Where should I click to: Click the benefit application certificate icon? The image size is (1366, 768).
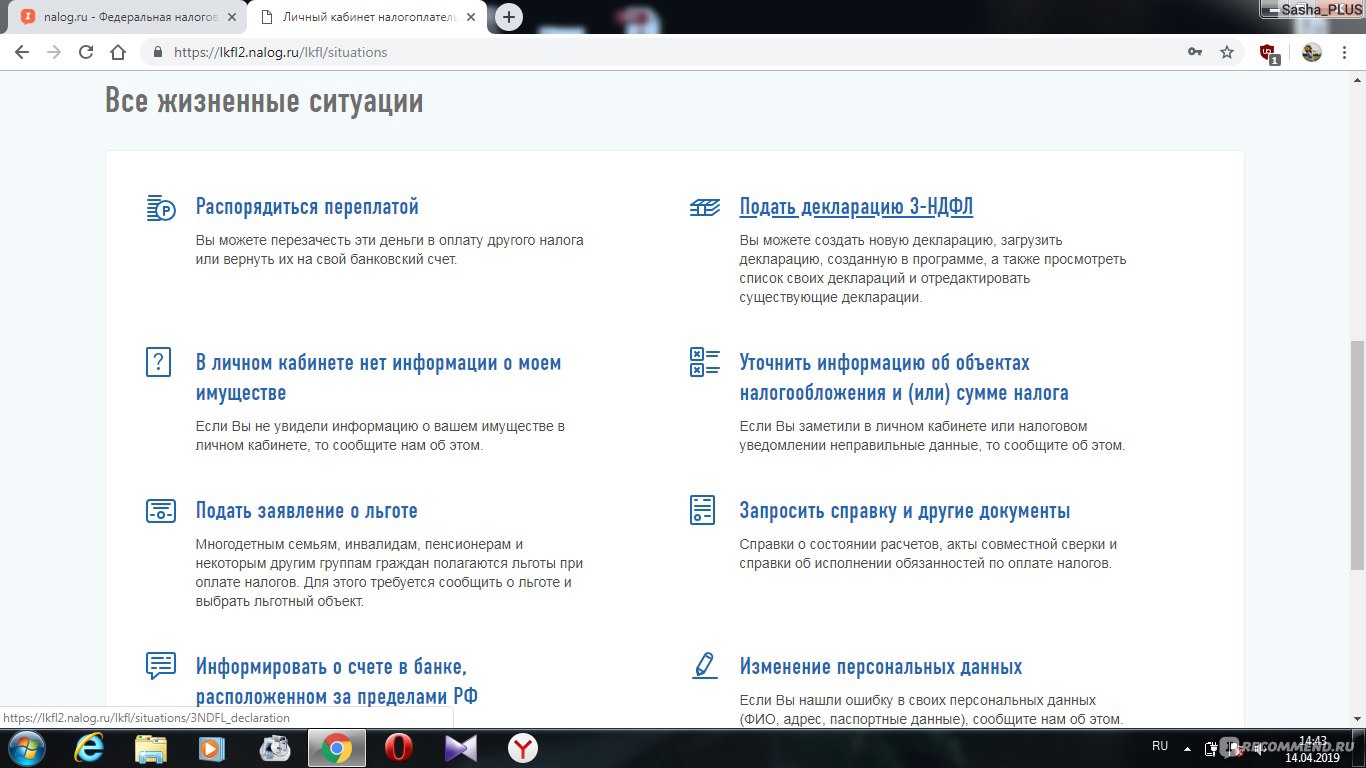160,510
